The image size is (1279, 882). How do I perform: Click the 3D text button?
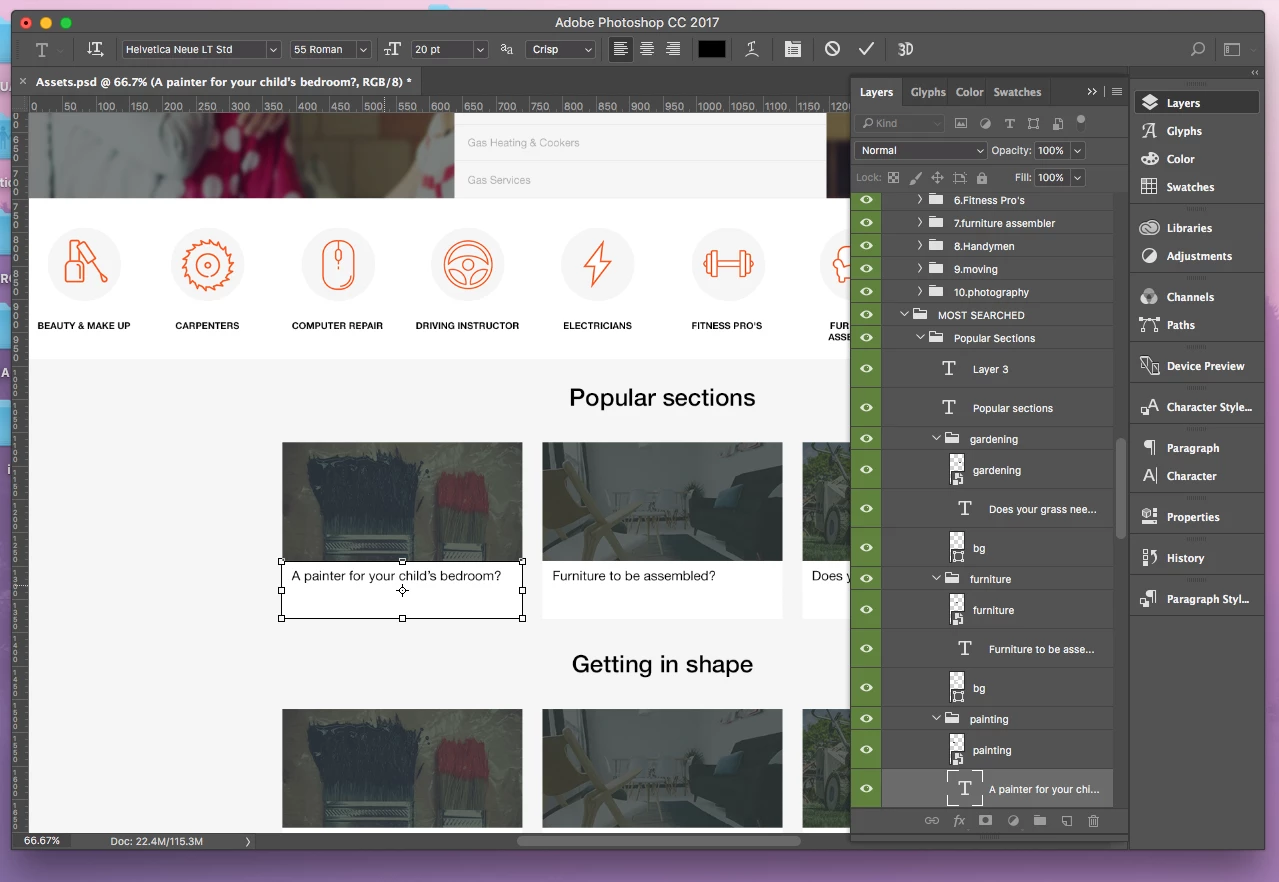click(x=905, y=49)
